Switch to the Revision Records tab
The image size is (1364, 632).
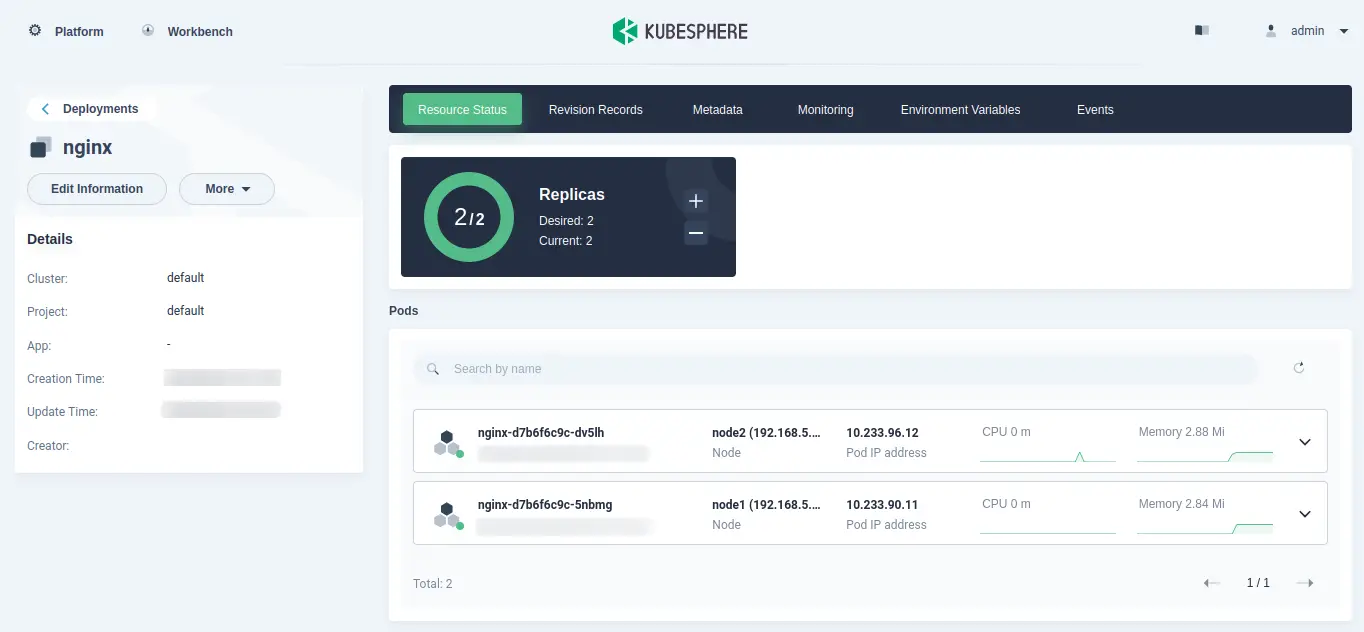pyautogui.click(x=595, y=110)
